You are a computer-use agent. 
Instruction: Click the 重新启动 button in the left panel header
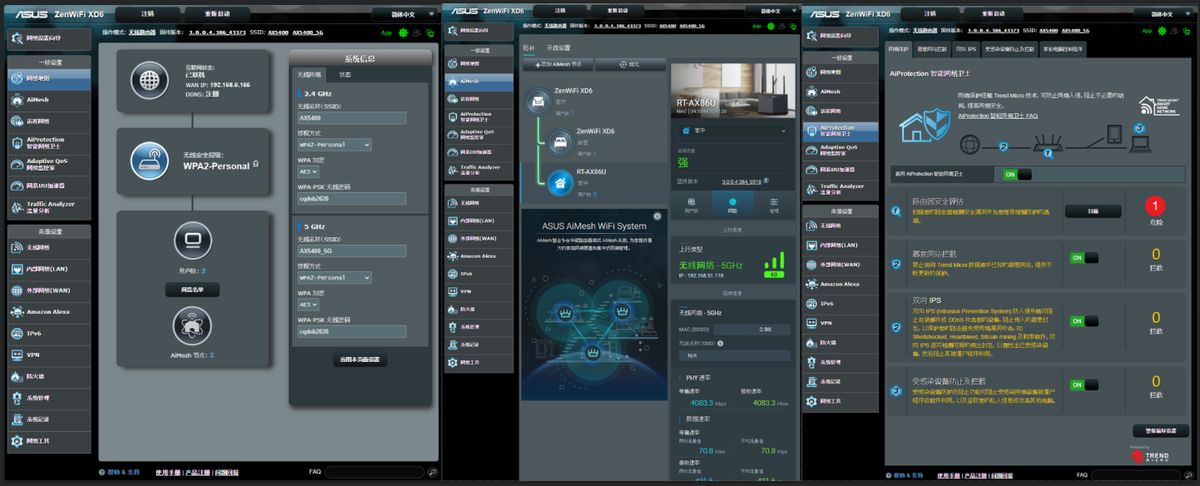218,15
